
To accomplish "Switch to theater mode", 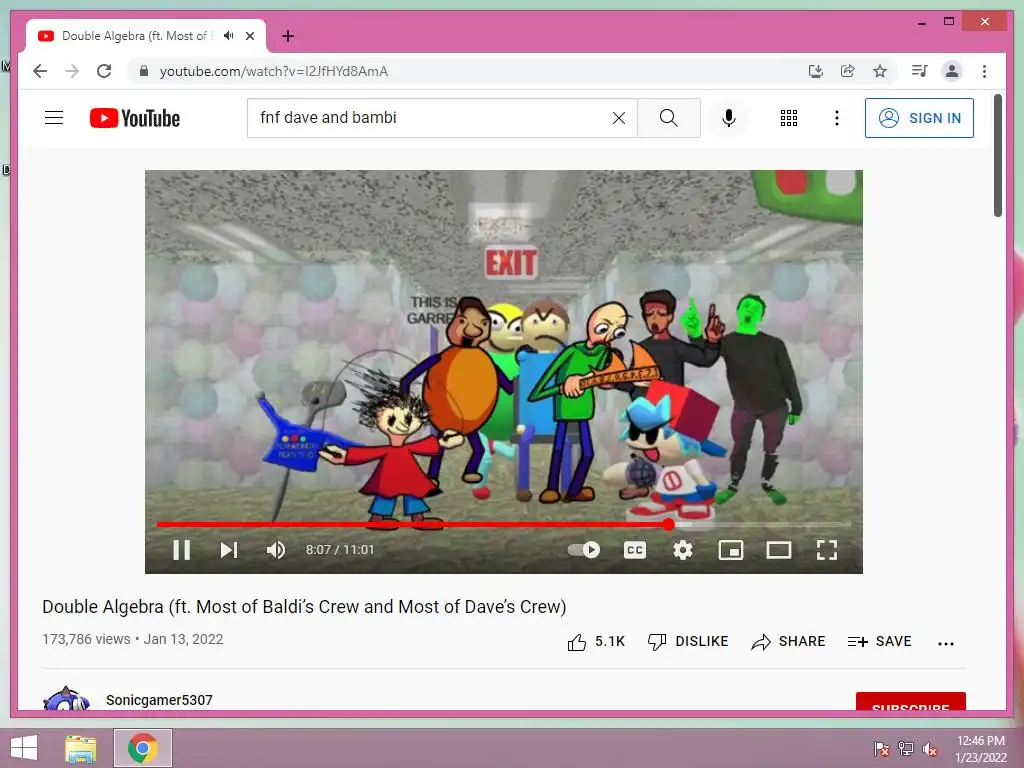I will pos(778,550).
